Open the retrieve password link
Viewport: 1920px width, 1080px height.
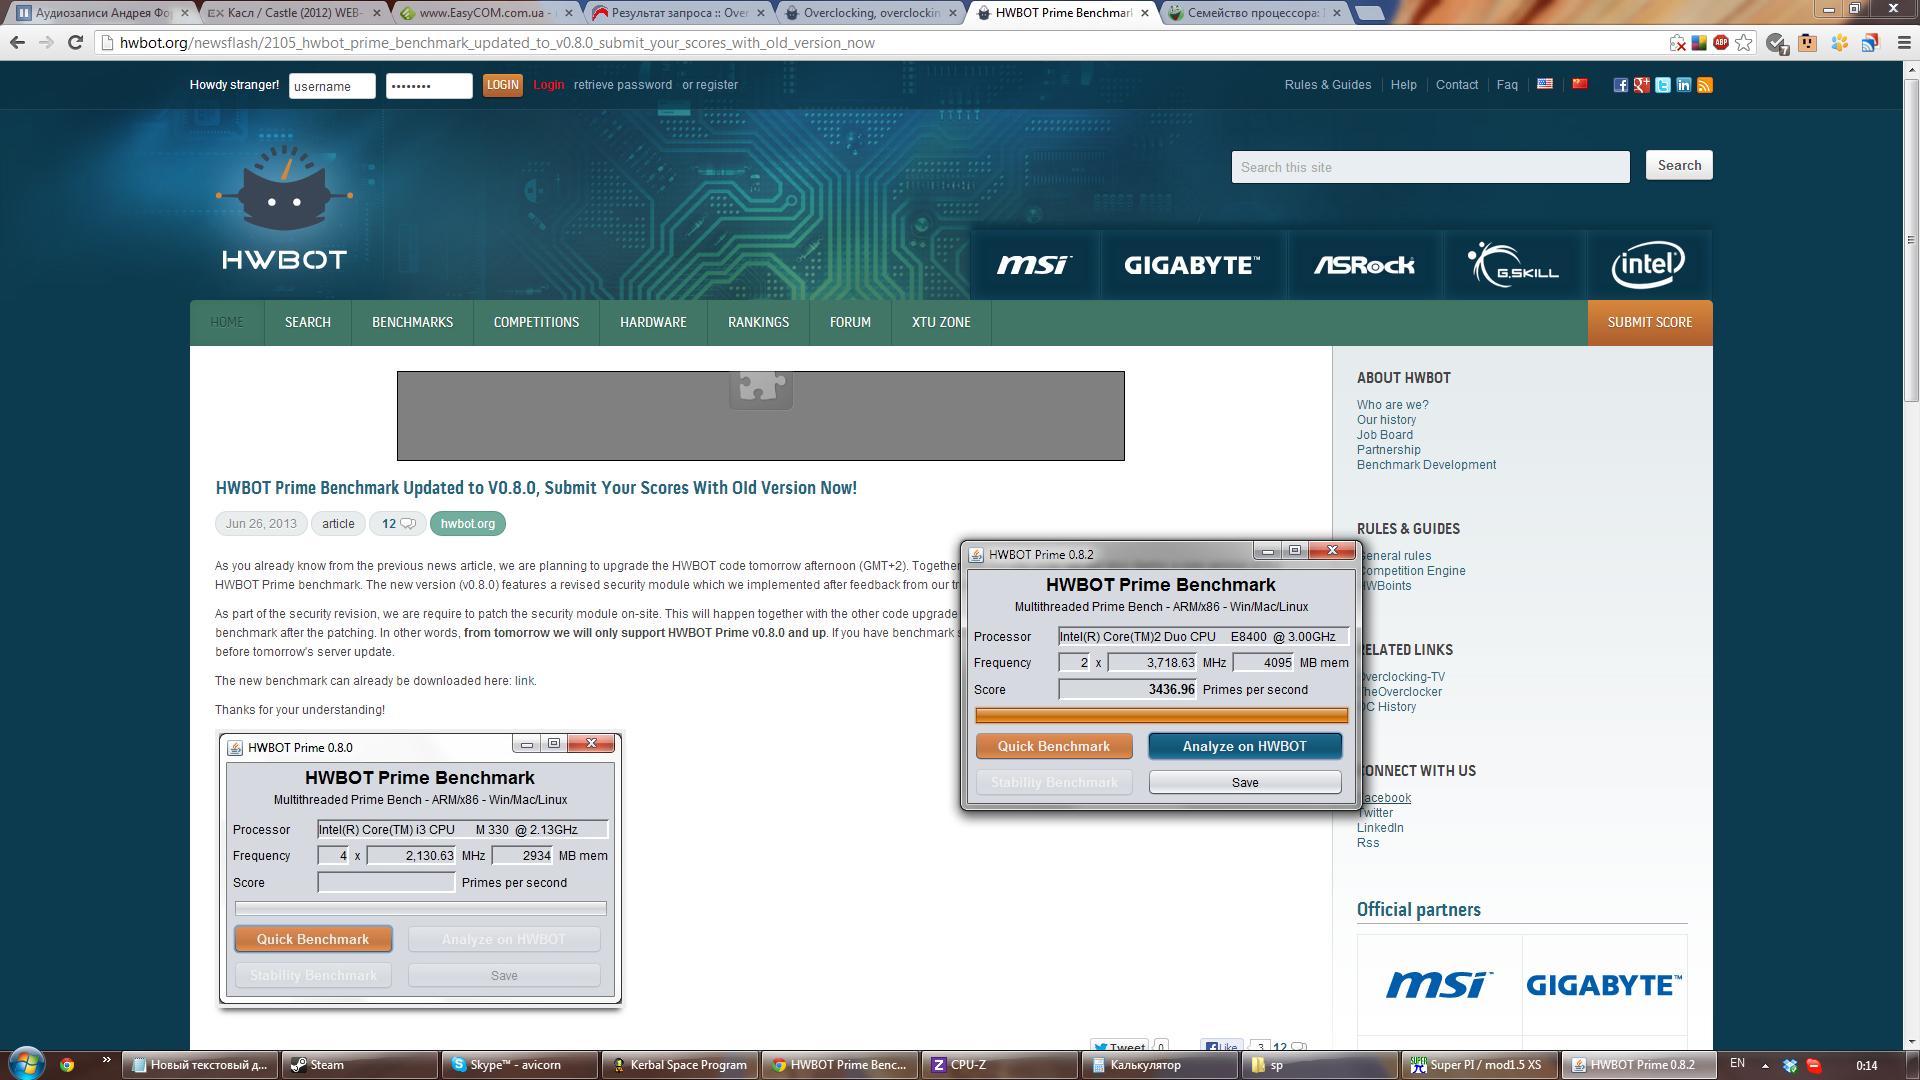point(622,85)
